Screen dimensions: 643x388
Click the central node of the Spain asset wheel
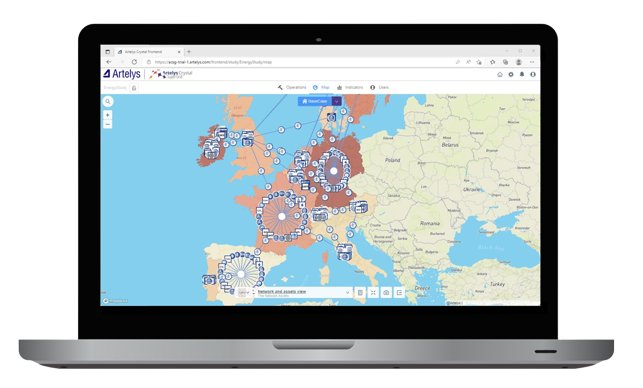coord(241,274)
